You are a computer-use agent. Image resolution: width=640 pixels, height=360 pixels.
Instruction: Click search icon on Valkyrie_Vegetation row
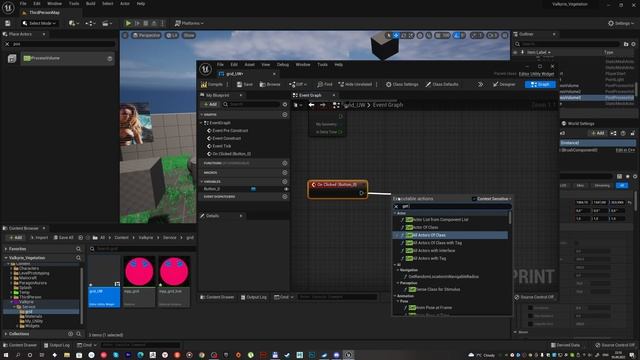(78, 258)
